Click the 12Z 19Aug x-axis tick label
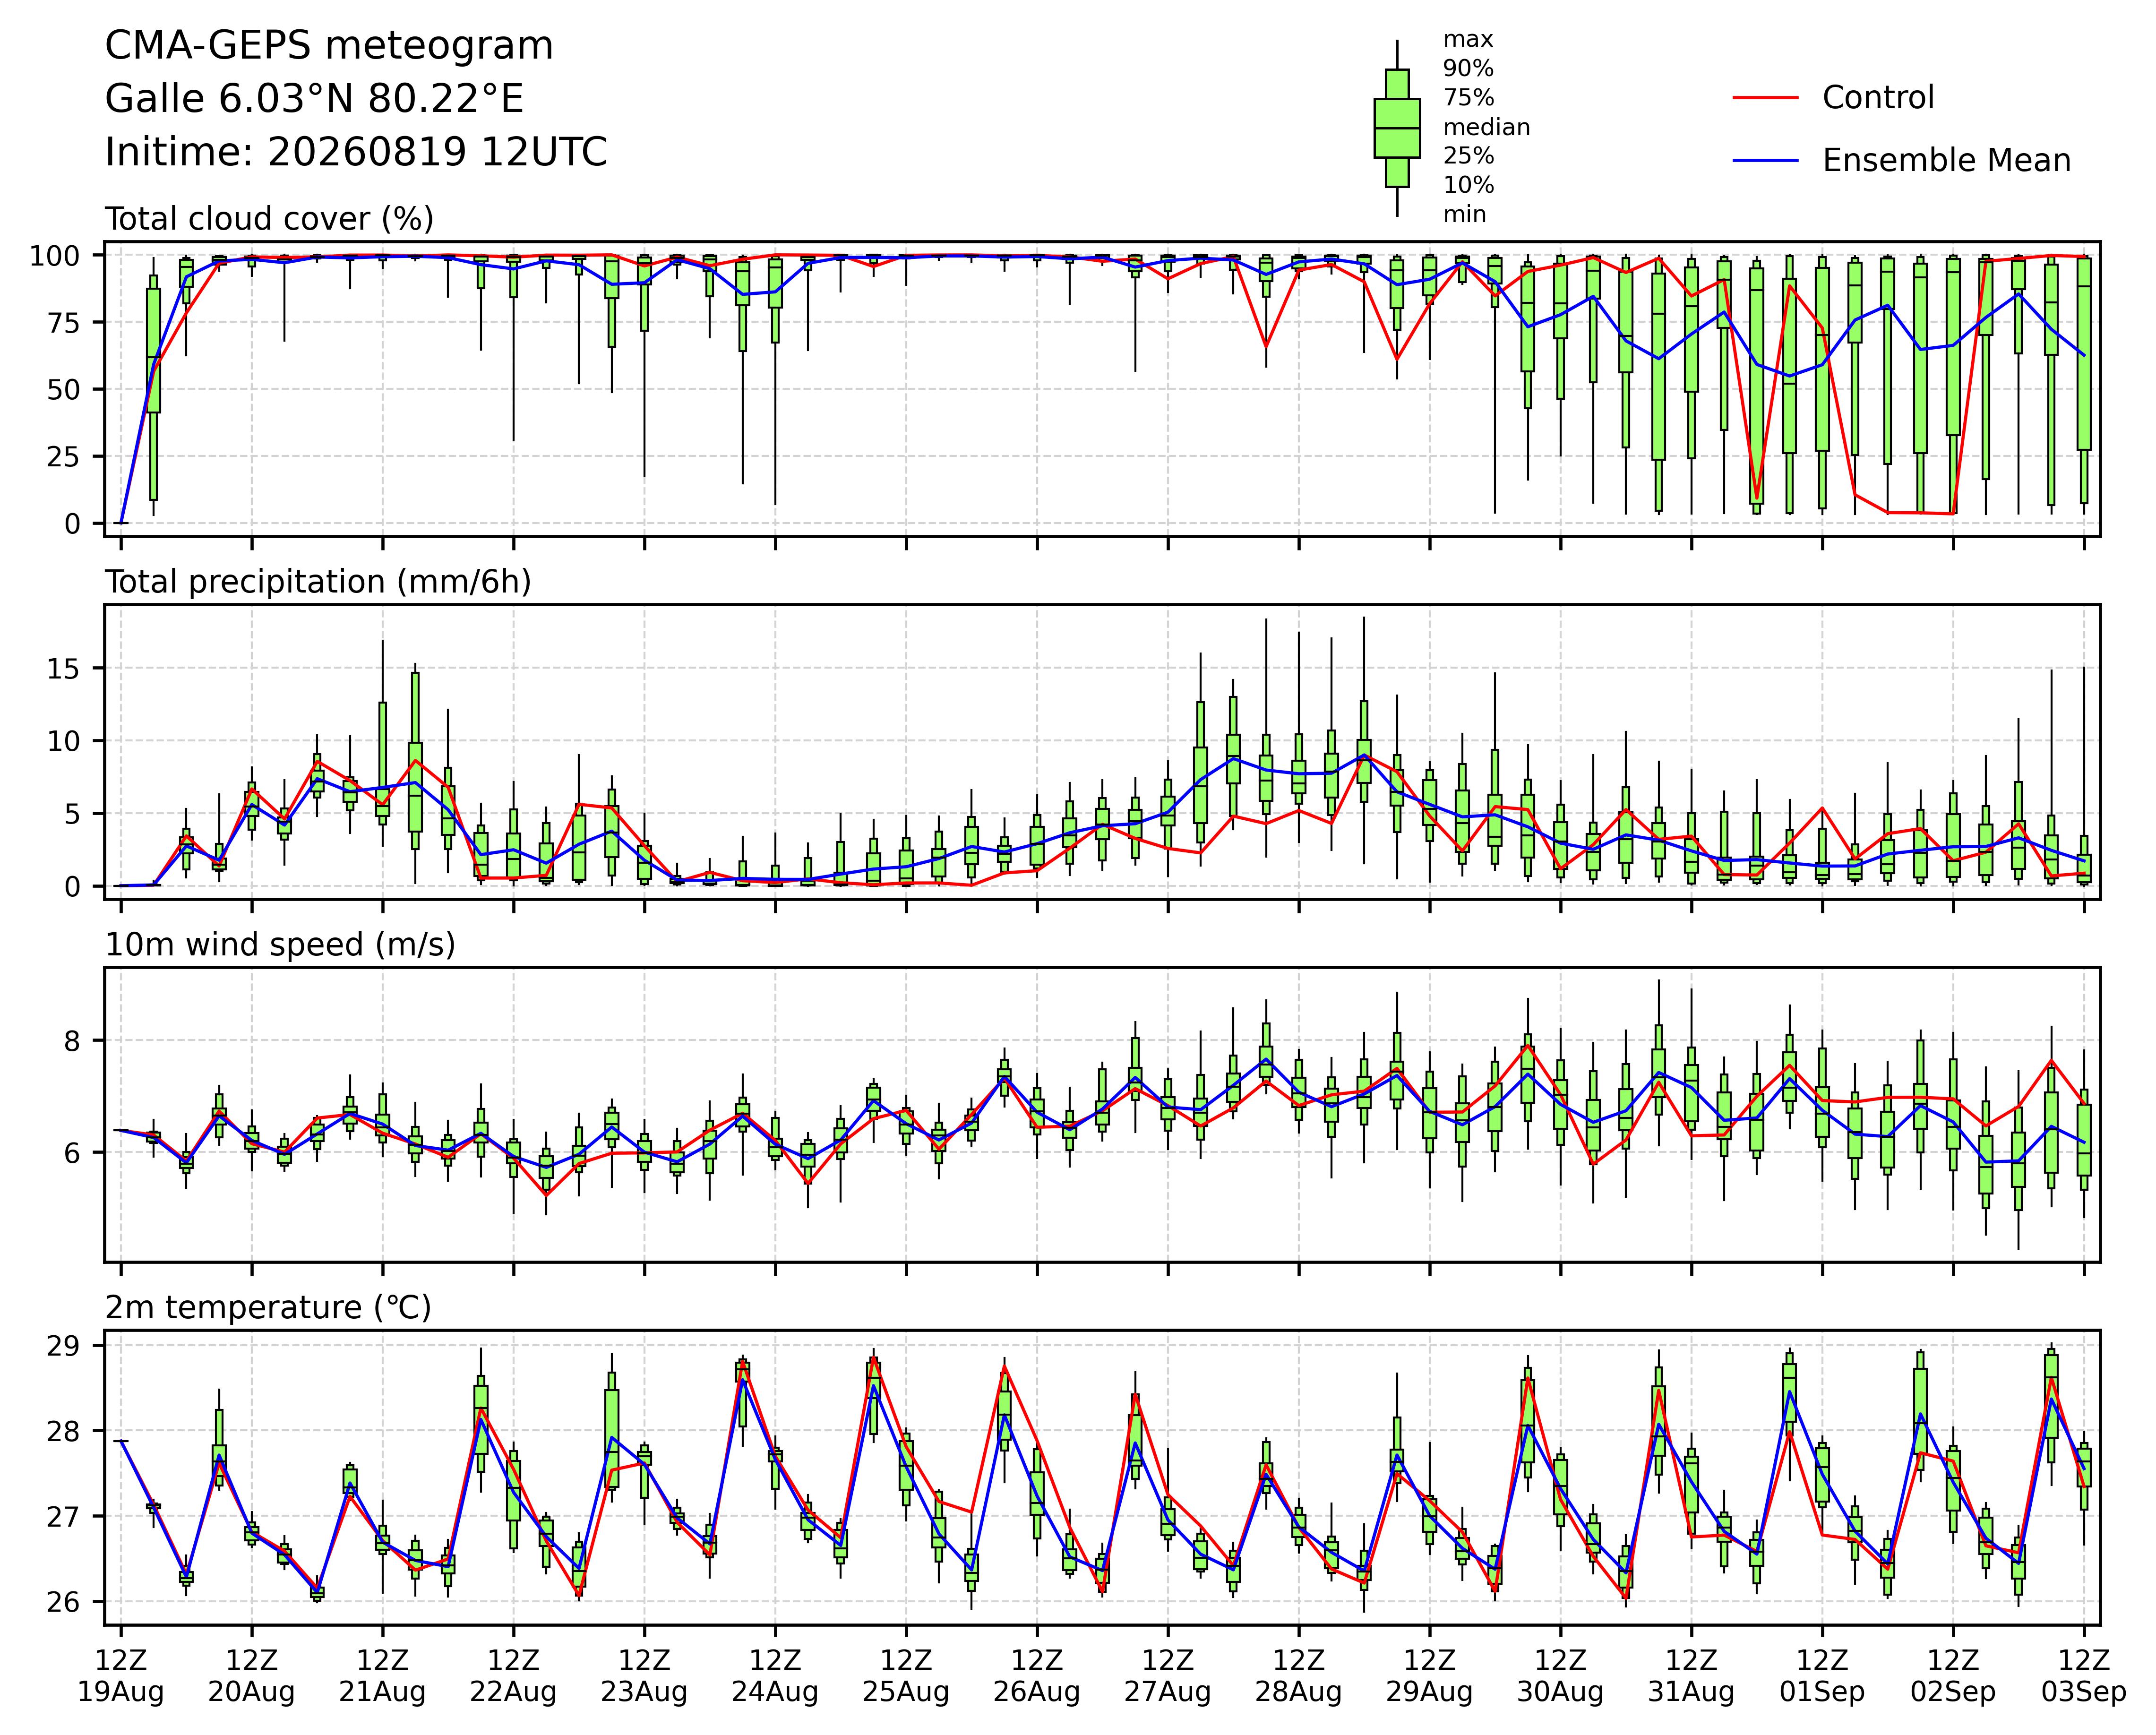Screen dimensions: 2156x1735 point(121,1676)
